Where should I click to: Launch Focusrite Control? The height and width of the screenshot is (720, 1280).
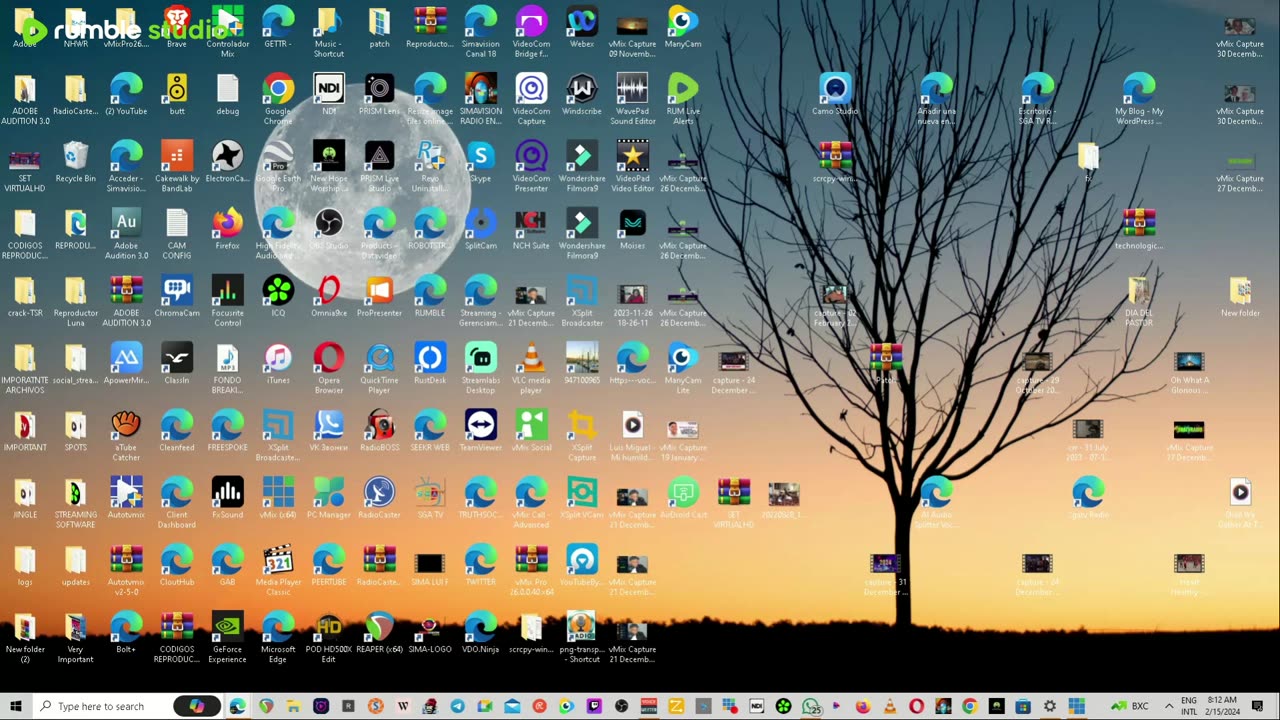click(227, 299)
